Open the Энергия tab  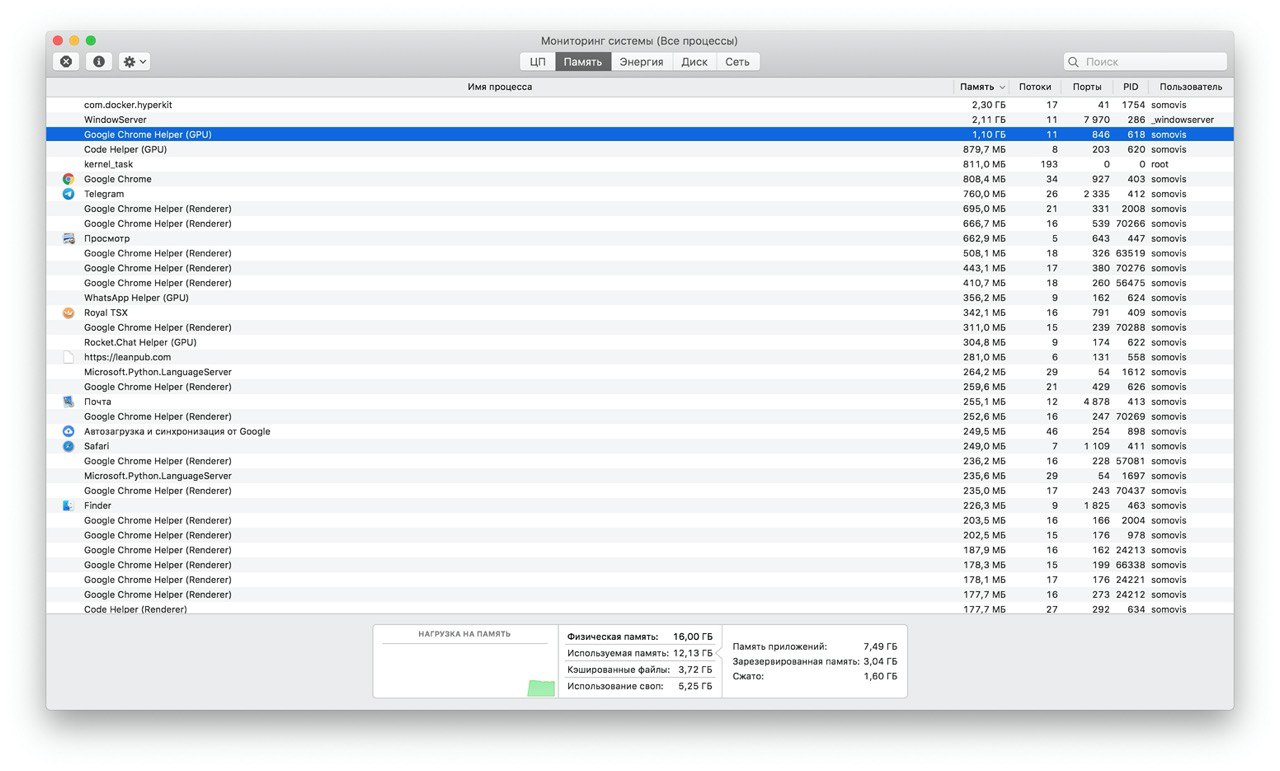pos(641,62)
